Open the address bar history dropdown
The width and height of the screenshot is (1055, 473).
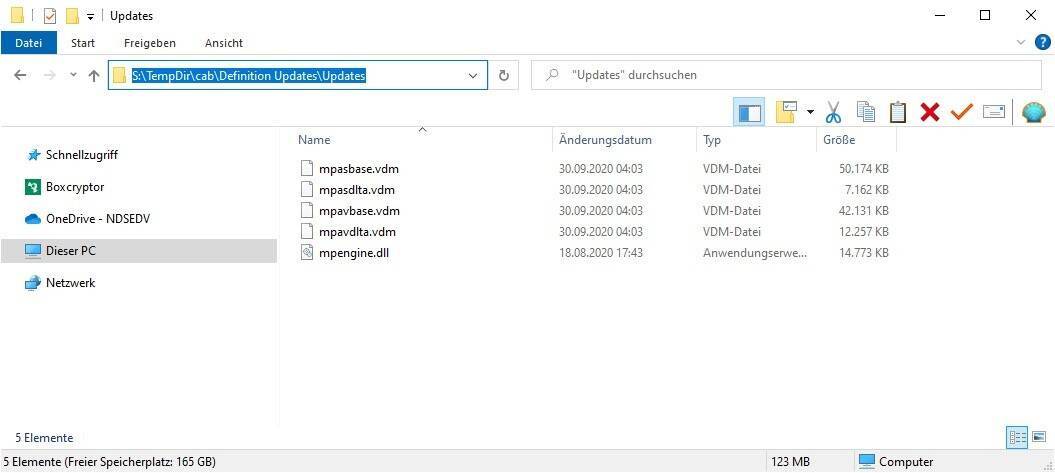click(x=473, y=75)
